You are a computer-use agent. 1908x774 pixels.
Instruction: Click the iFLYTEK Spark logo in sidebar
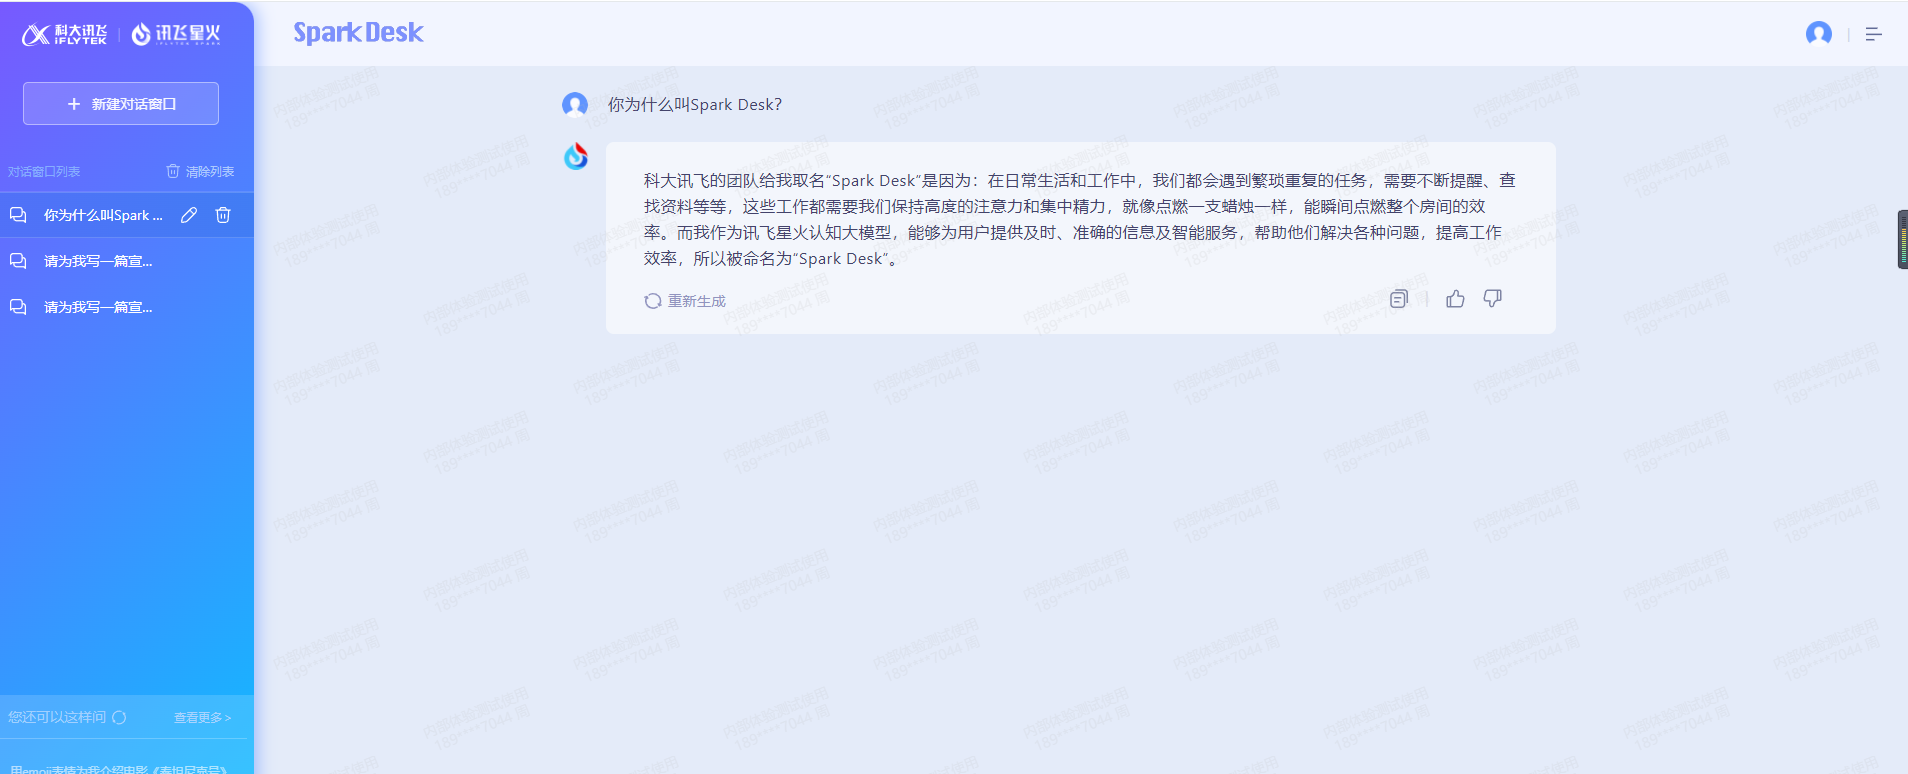pos(176,35)
